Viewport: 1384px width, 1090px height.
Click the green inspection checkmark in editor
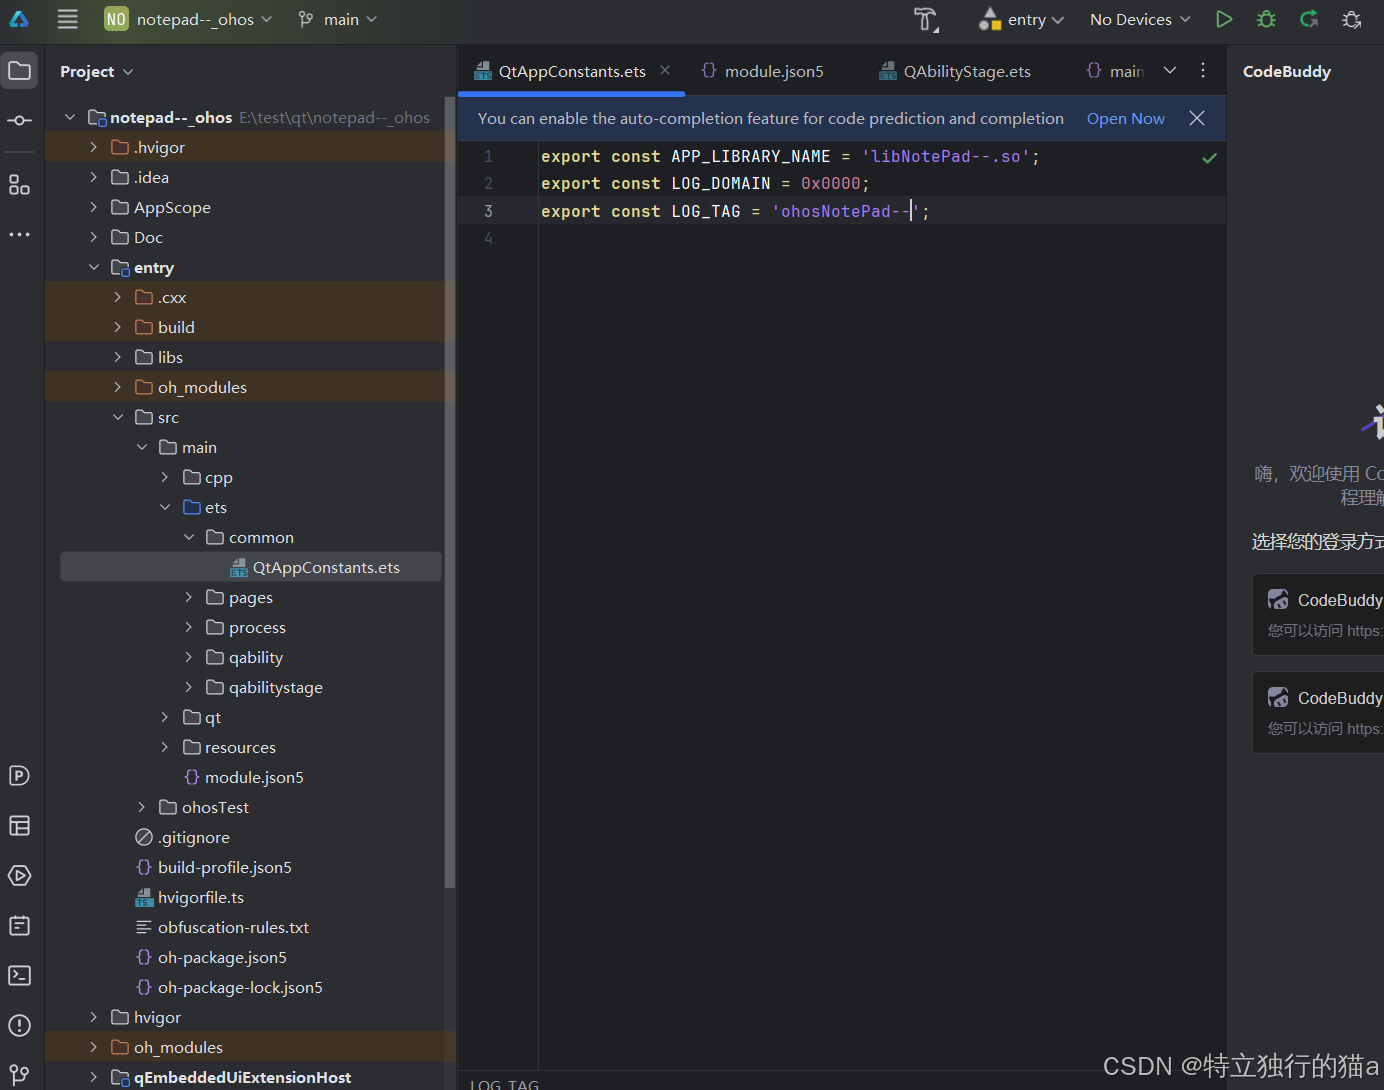point(1209,158)
